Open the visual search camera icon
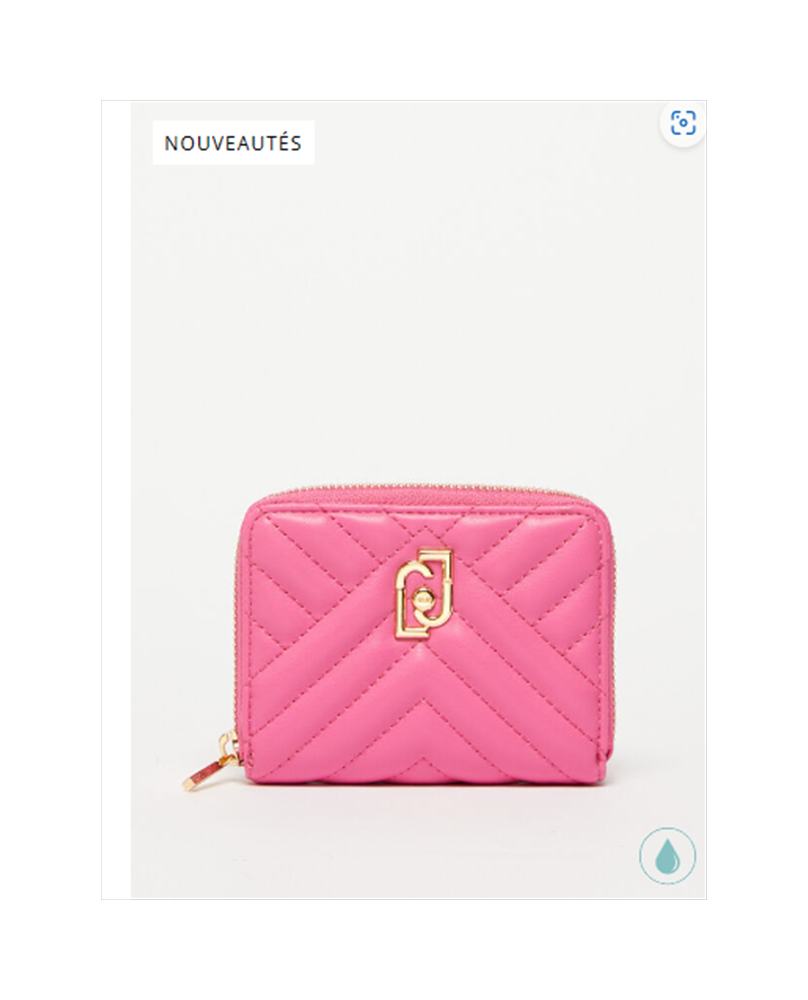Screen dimensions: 808x1000 coord(682,122)
